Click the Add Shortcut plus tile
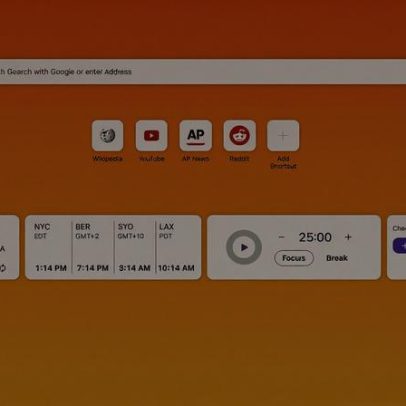This screenshot has width=406, height=406. pos(283,136)
